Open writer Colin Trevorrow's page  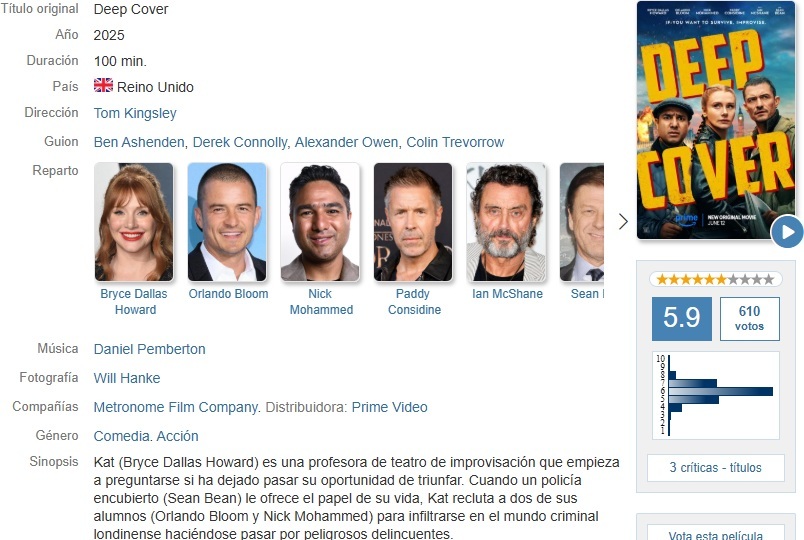point(455,142)
